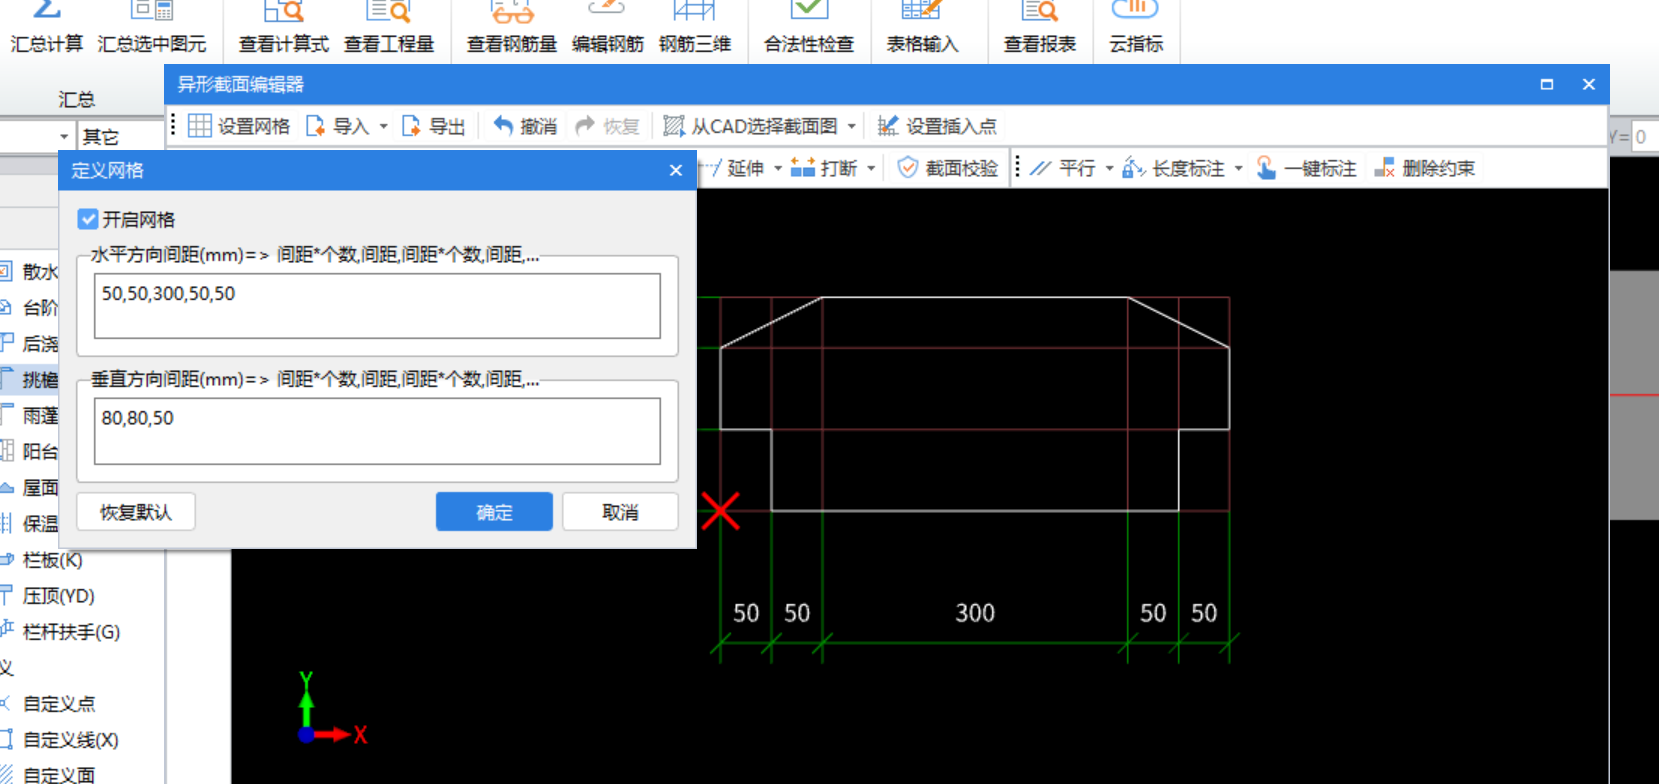The width and height of the screenshot is (1659, 784).
Task: Select 编辑钢筋 tool
Action: click(x=607, y=27)
